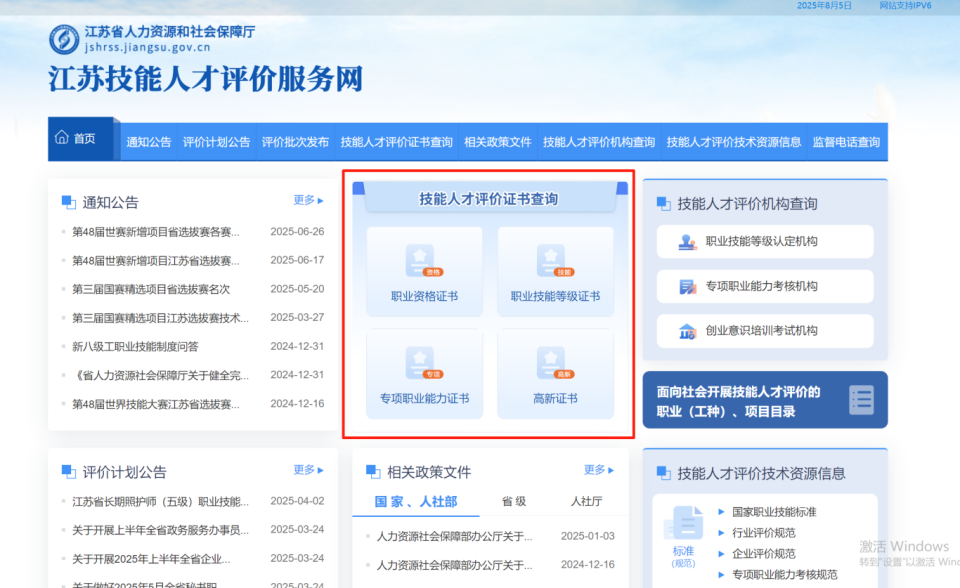Click the 专项职业能力考核机构 document icon
This screenshot has height=588, width=960.
688,287
